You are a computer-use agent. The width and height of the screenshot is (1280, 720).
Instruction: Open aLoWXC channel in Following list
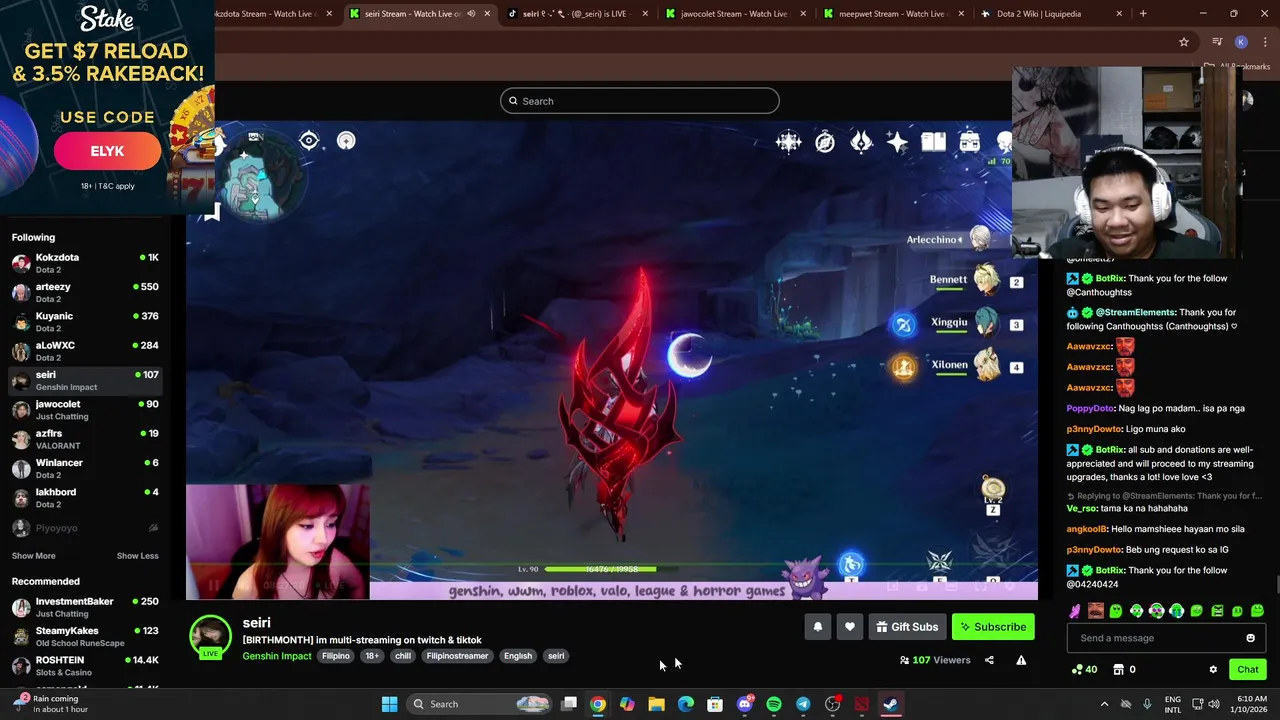[85, 351]
